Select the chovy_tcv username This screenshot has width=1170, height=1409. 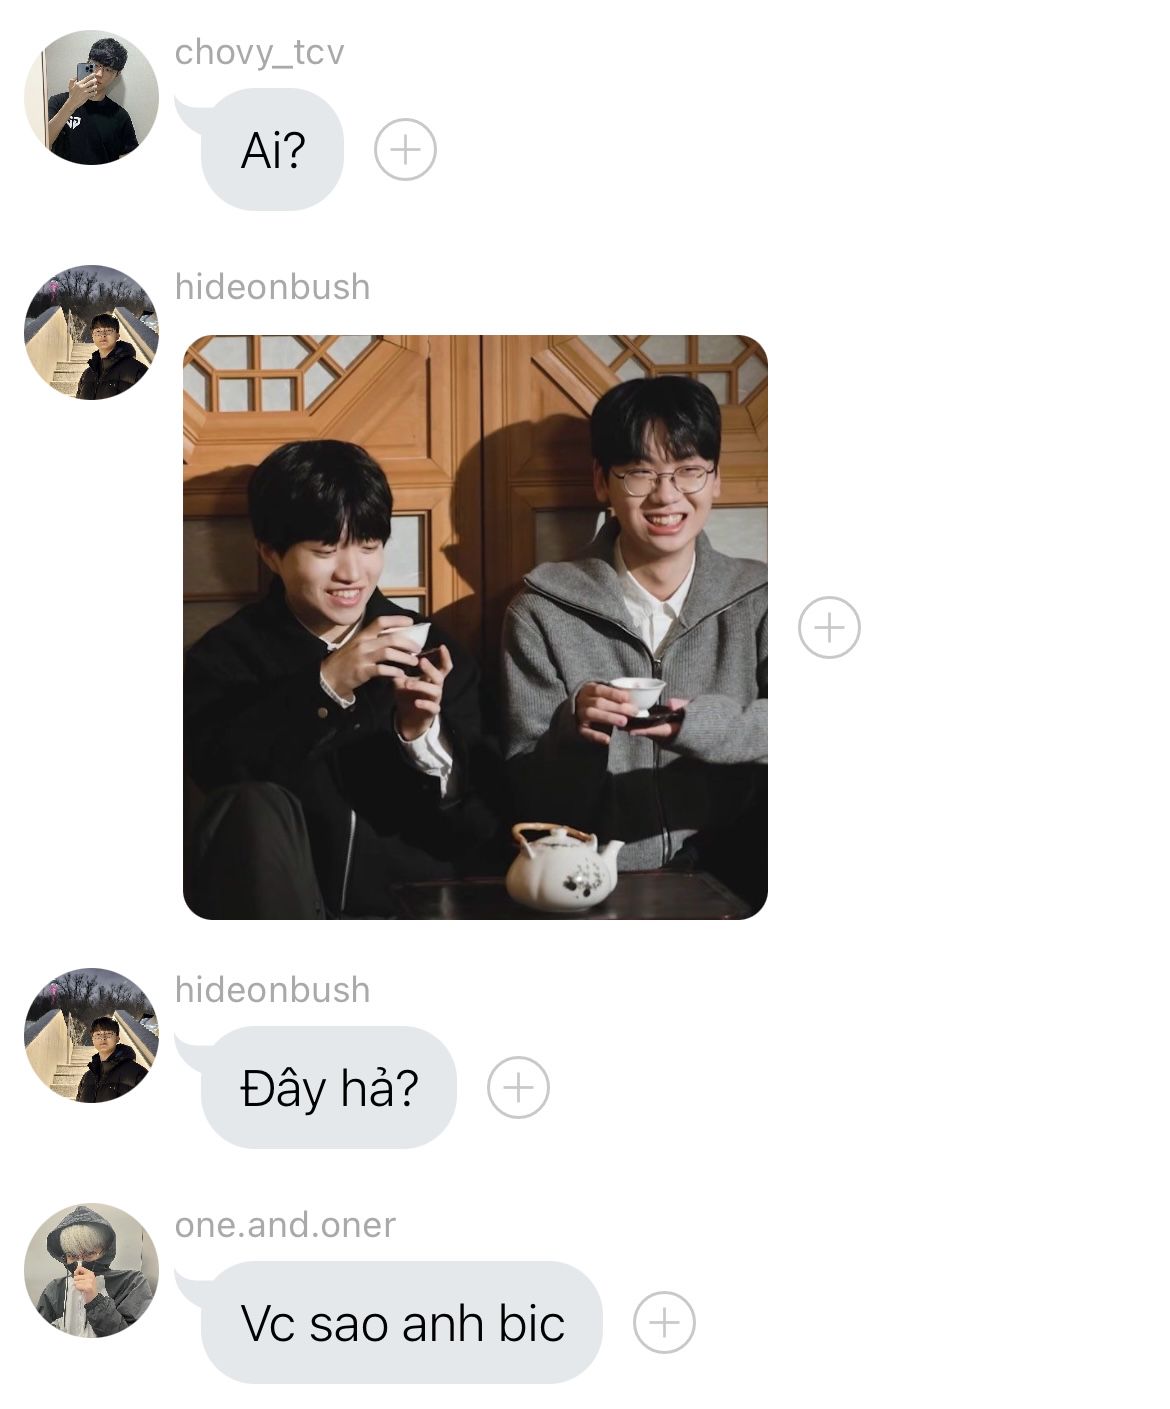[259, 52]
